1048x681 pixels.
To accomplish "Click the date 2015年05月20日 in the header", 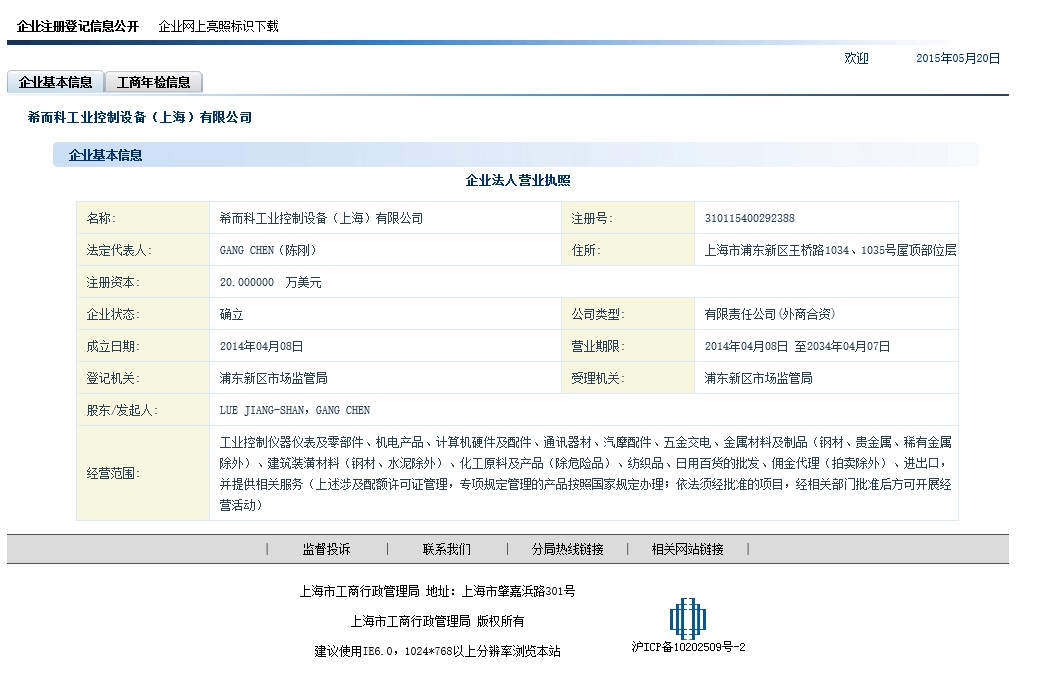I will (958, 58).
